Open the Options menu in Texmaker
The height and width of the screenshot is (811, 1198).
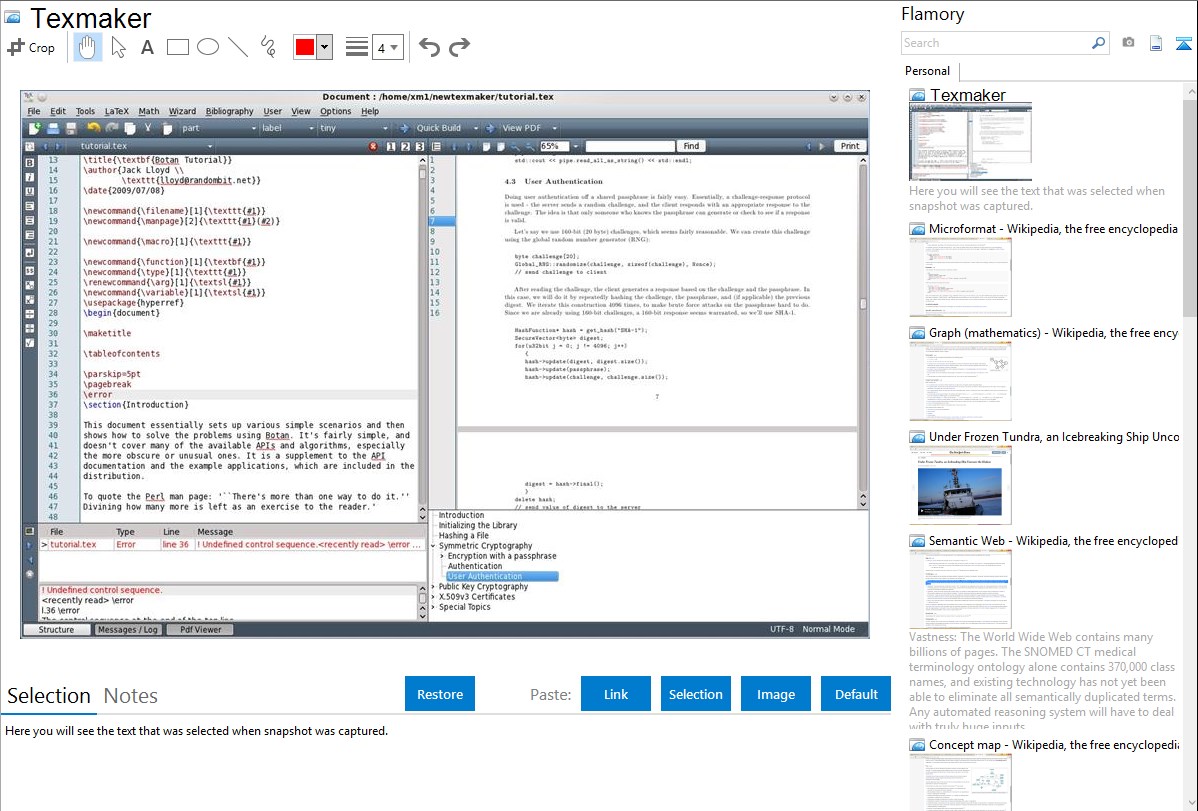pyautogui.click(x=335, y=111)
